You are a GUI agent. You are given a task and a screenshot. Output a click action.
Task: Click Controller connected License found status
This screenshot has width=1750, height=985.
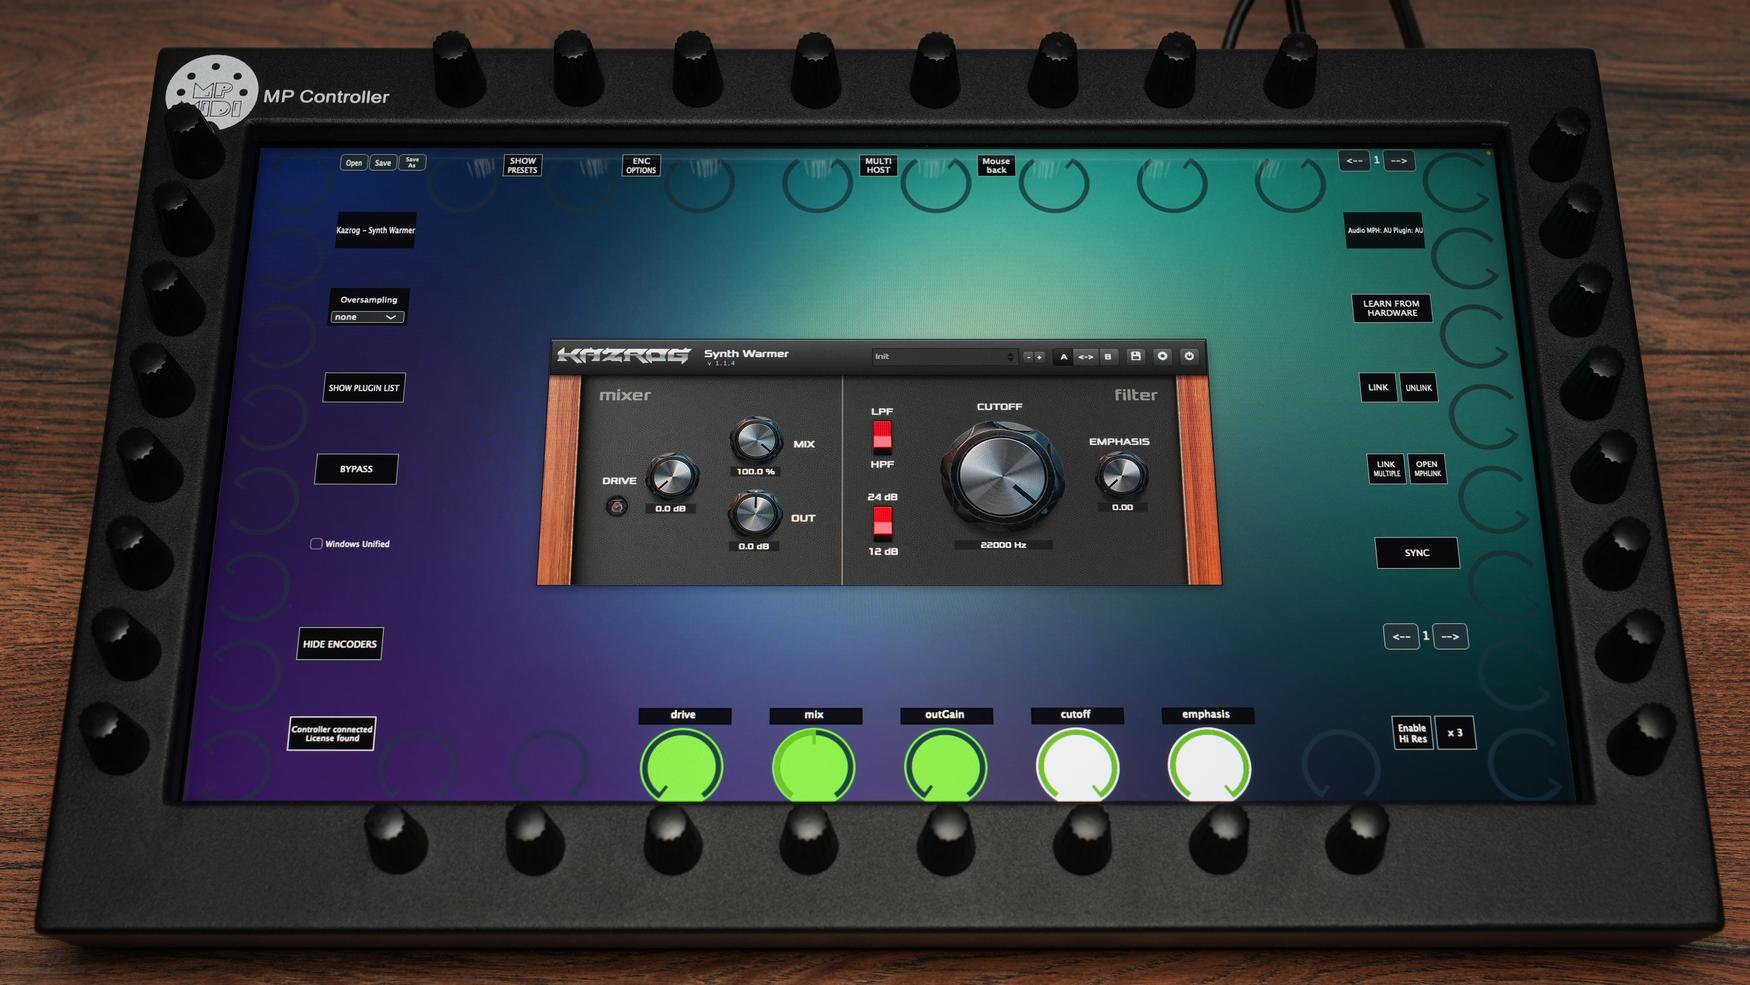pos(332,734)
